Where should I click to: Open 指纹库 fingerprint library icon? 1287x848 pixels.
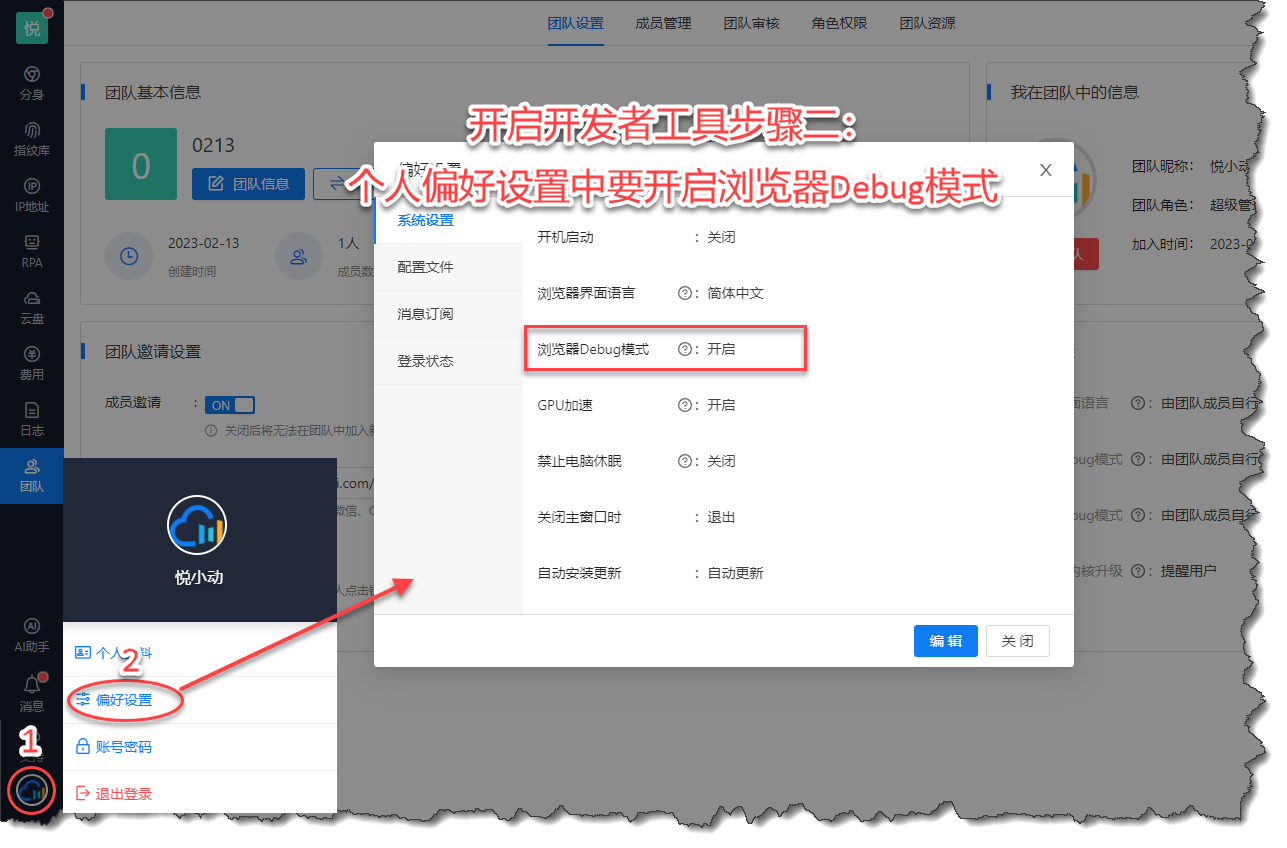32,139
